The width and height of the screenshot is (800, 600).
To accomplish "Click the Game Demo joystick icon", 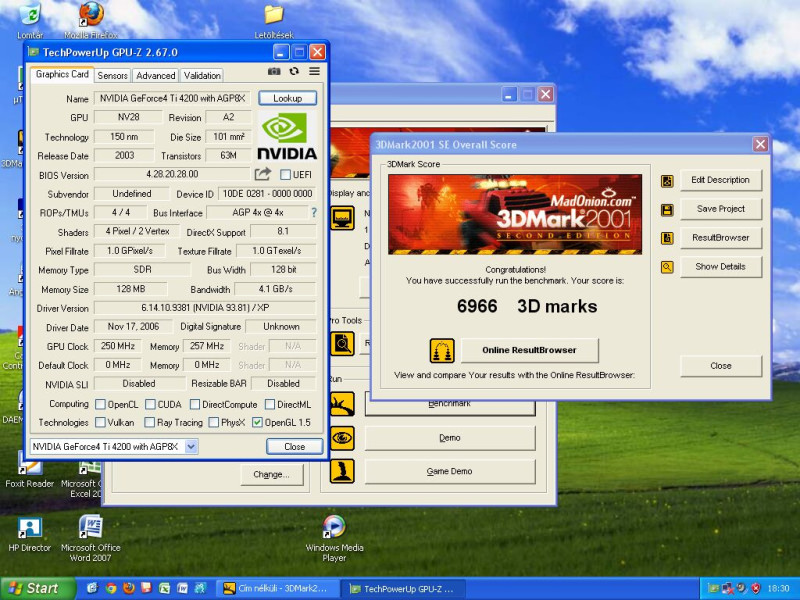I will 342,471.
